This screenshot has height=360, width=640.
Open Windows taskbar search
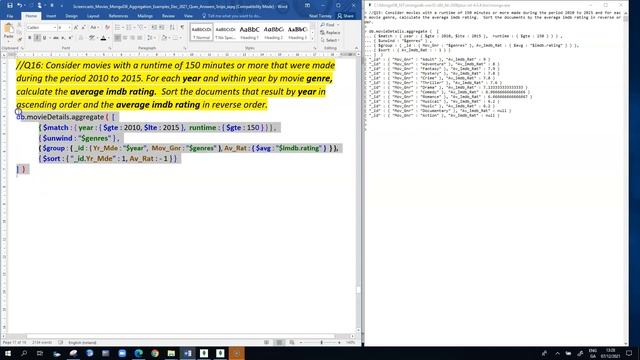pos(24,353)
